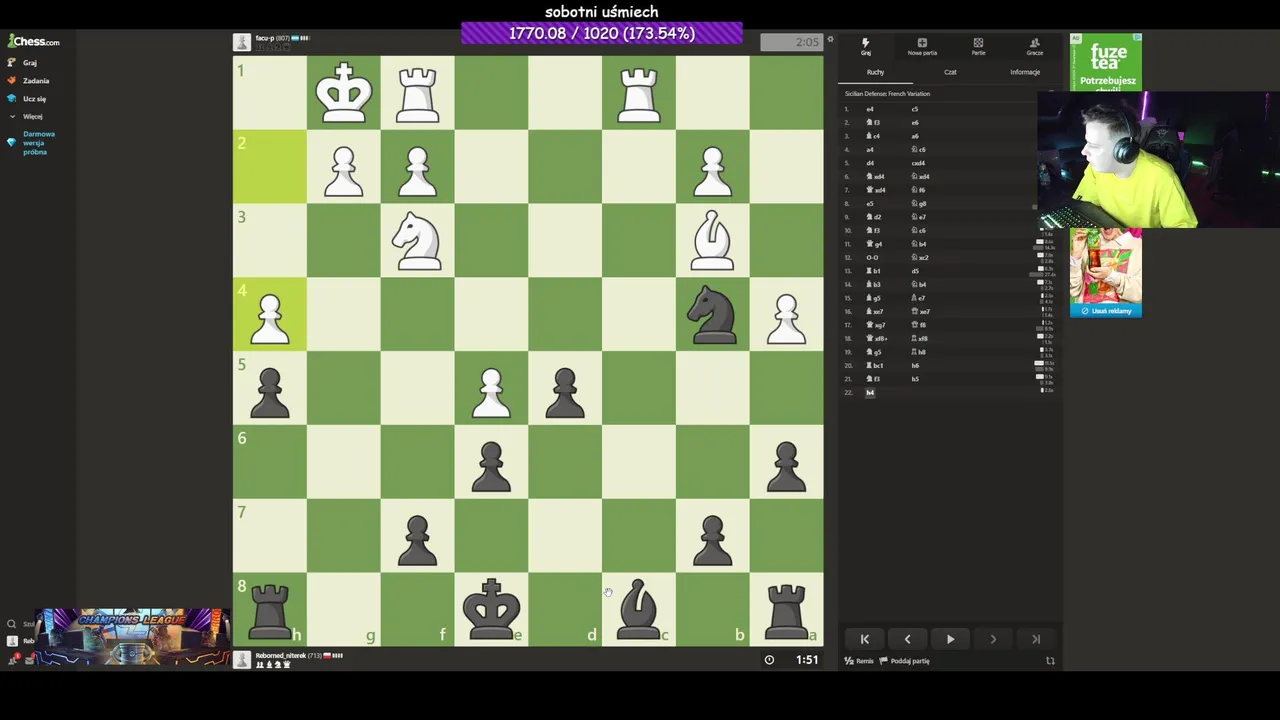Click the highlighted h2 square
Image resolution: width=1280 pixels, height=720 pixels.
click(x=270, y=167)
